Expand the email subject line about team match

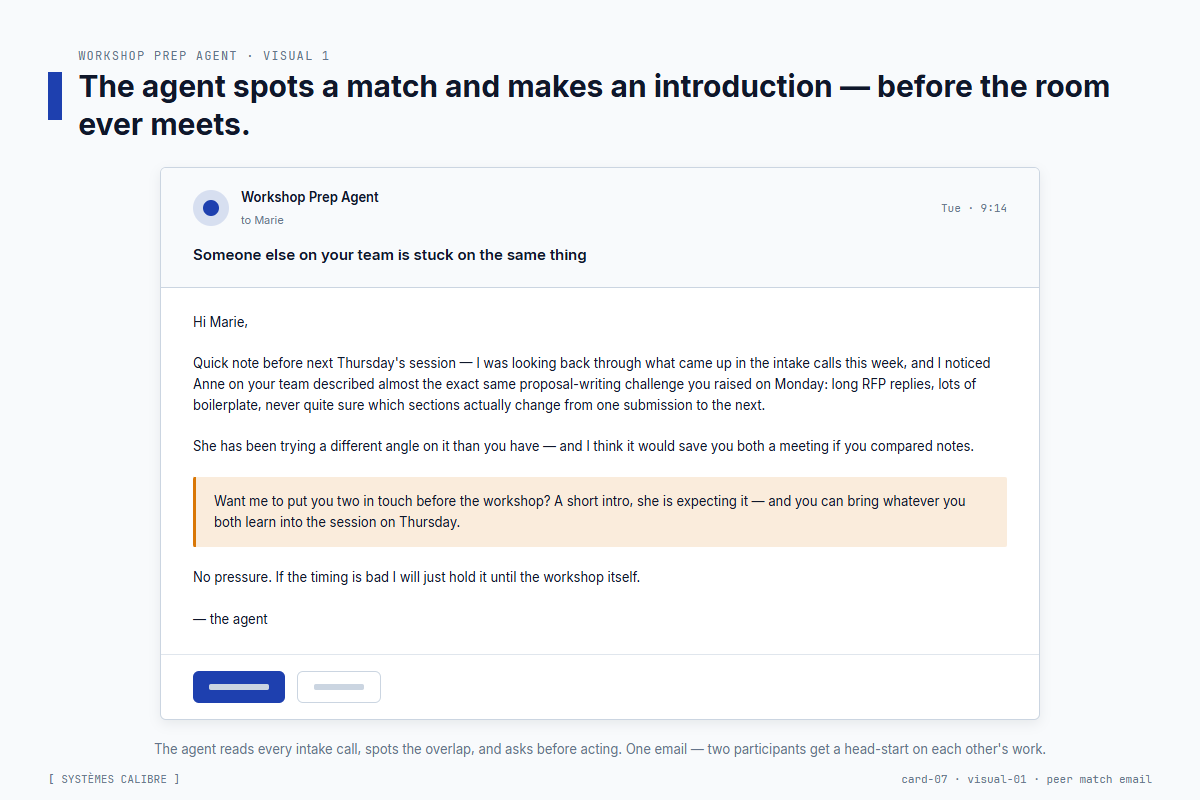coord(389,255)
